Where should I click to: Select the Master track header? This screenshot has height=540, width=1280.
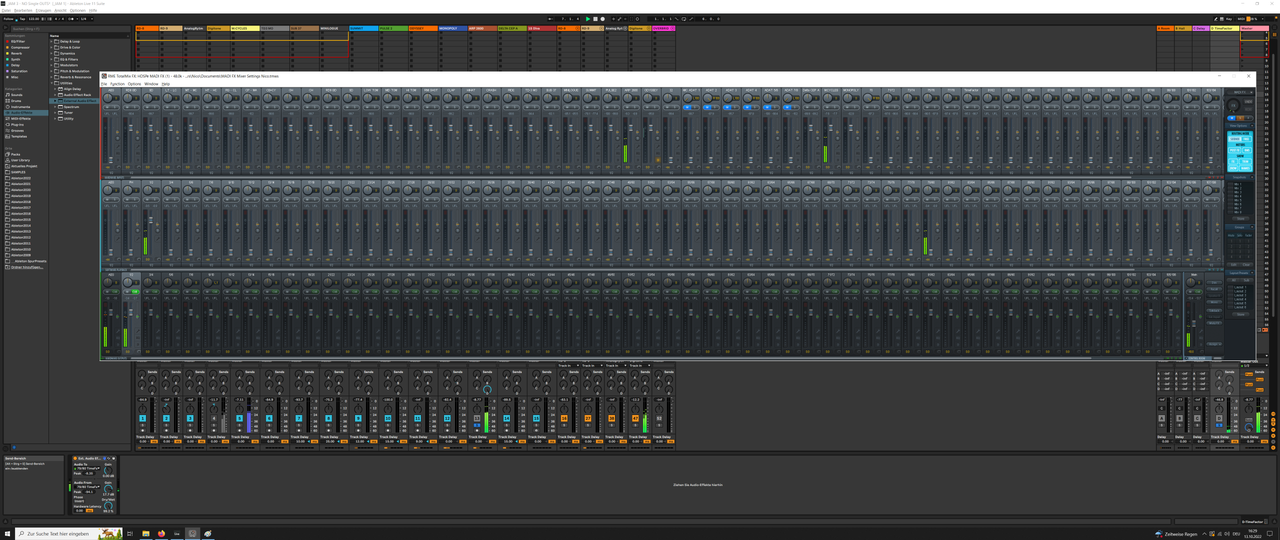click(x=1254, y=28)
